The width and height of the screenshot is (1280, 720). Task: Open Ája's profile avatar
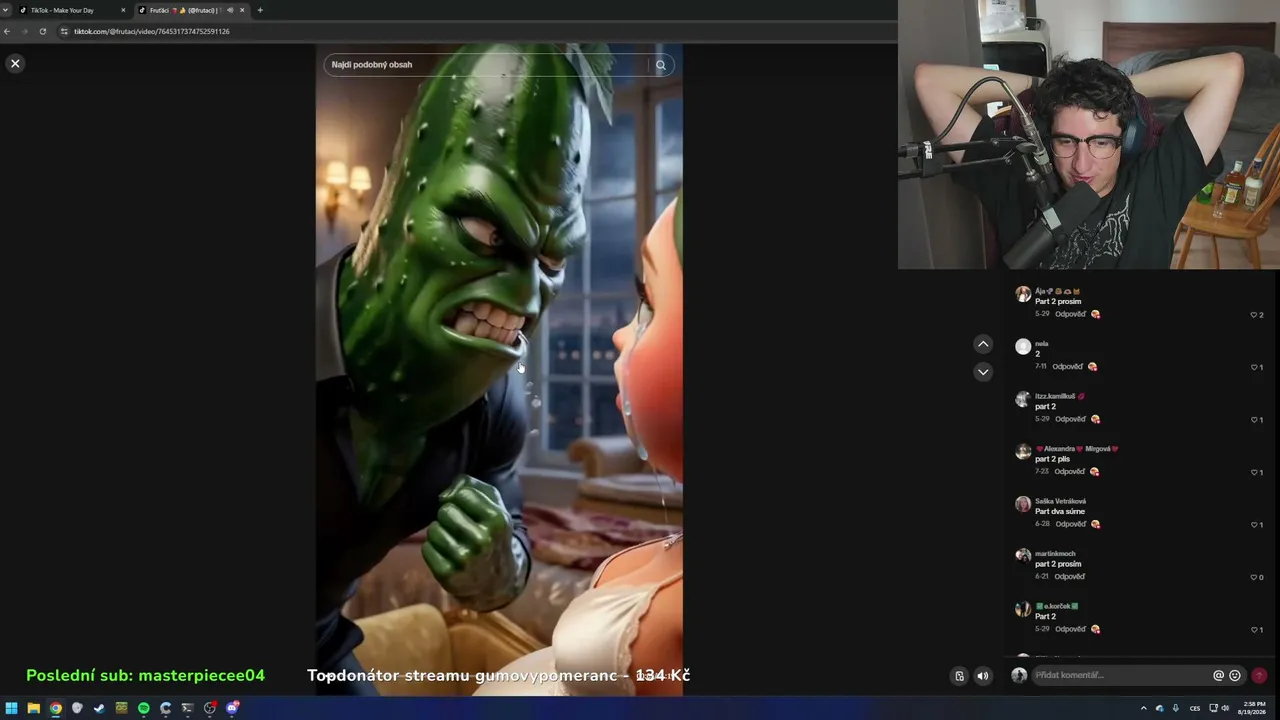pyautogui.click(x=1023, y=294)
